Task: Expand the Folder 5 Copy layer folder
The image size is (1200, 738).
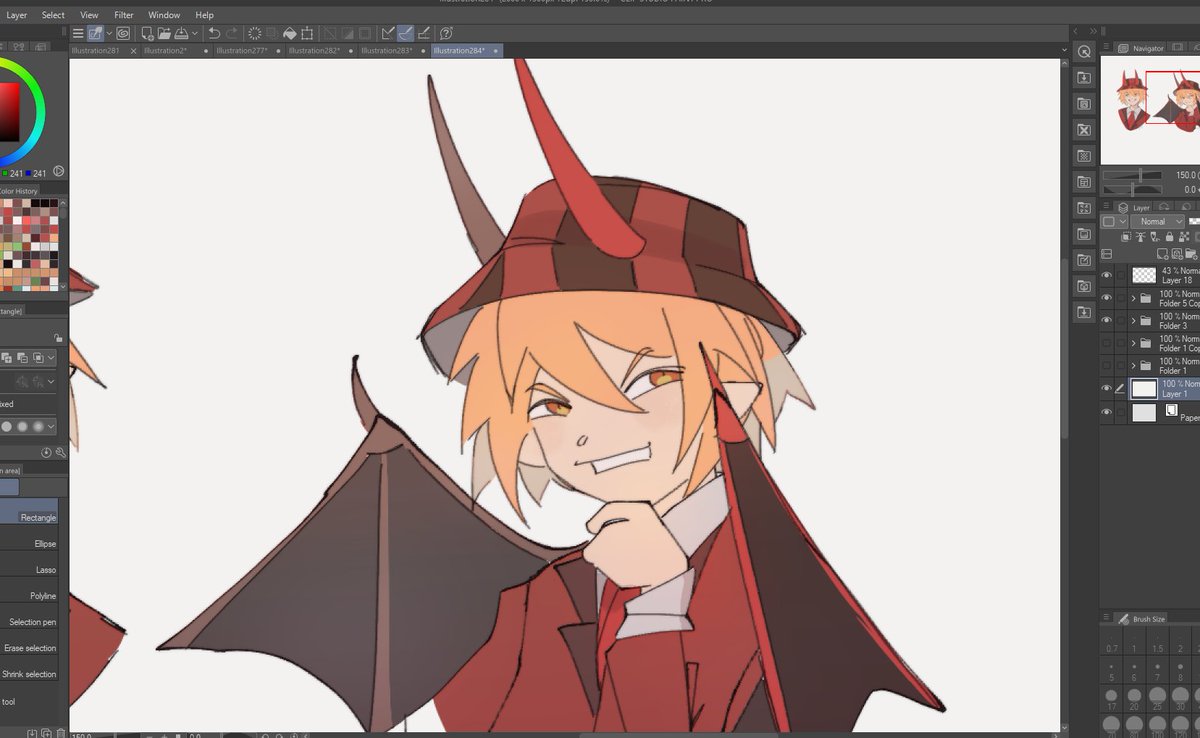Action: (x=1133, y=298)
